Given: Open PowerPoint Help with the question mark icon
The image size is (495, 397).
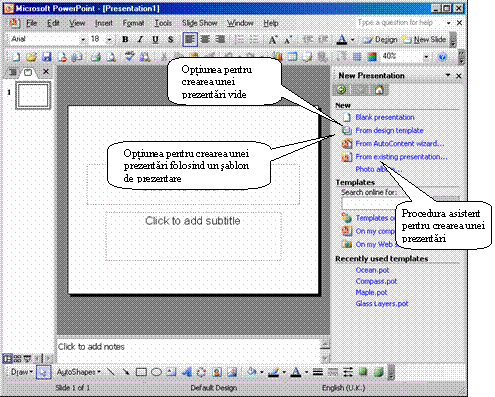Looking at the screenshot, I should click(442, 57).
